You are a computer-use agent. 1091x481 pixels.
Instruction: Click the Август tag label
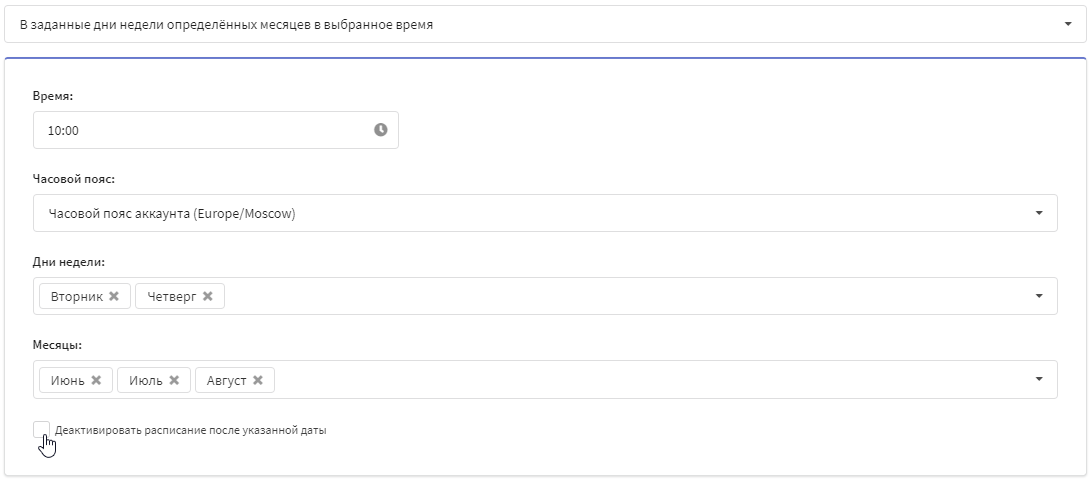pos(226,380)
